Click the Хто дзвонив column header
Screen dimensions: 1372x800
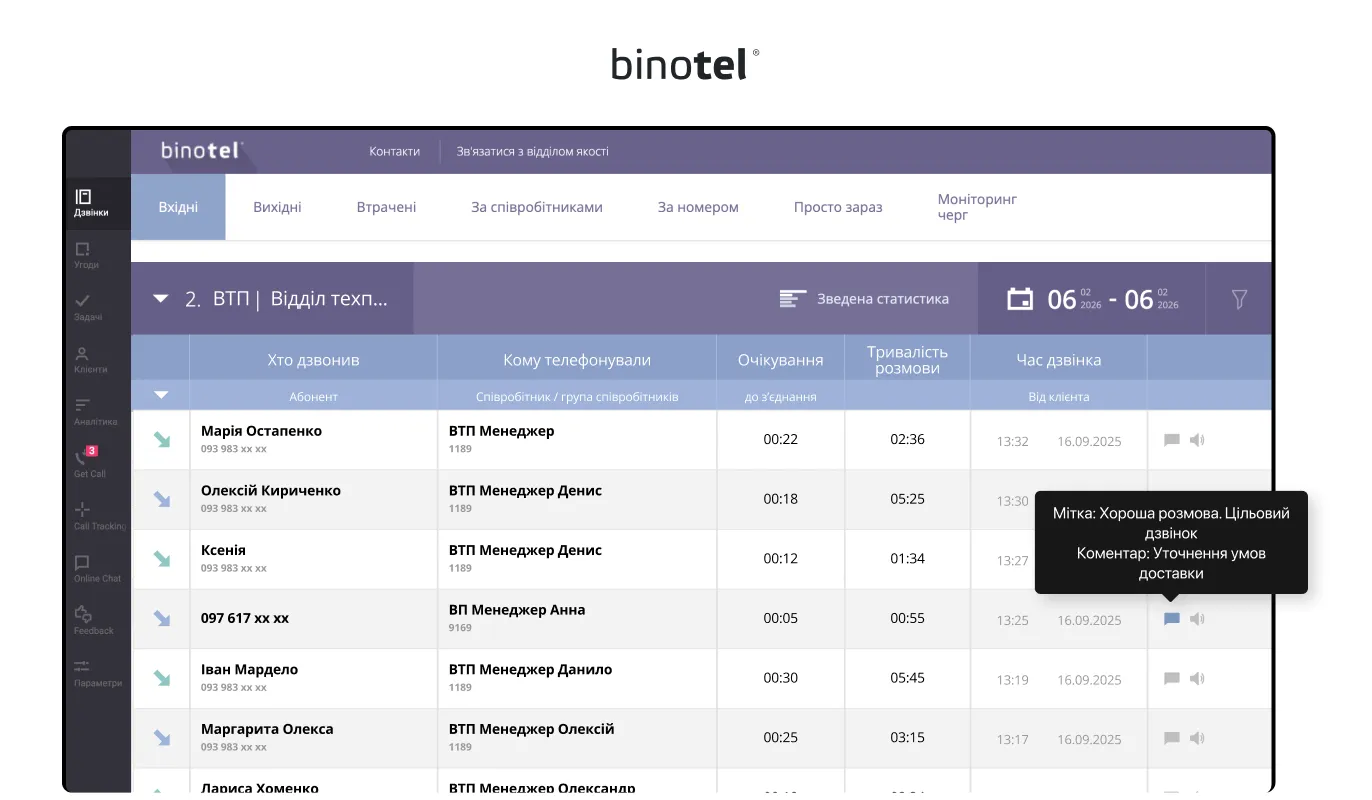click(313, 360)
